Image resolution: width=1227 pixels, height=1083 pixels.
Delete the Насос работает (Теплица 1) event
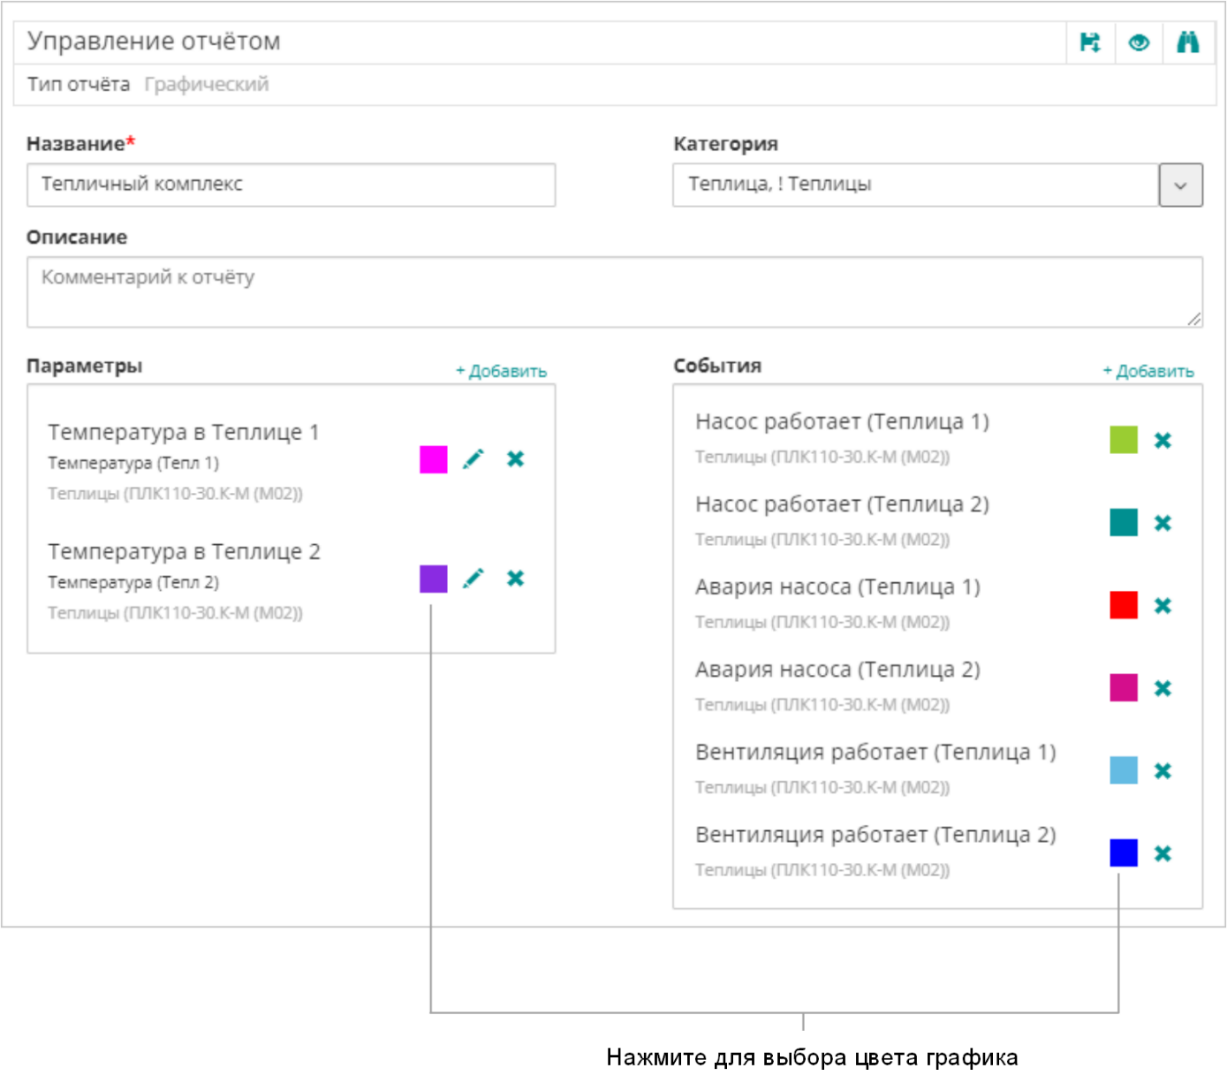coord(1162,440)
